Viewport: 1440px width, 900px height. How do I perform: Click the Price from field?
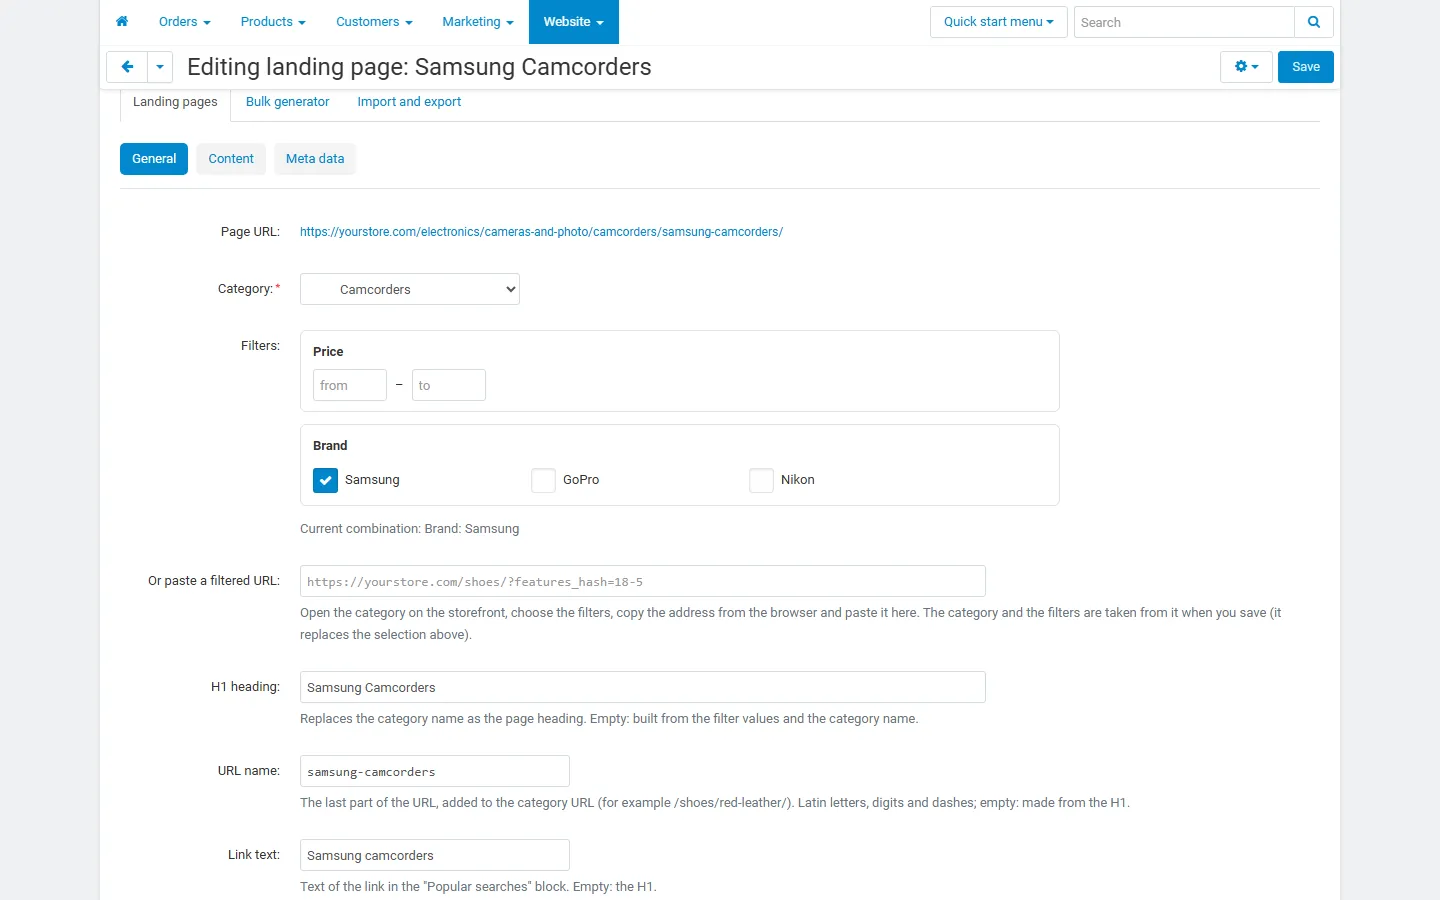point(350,385)
